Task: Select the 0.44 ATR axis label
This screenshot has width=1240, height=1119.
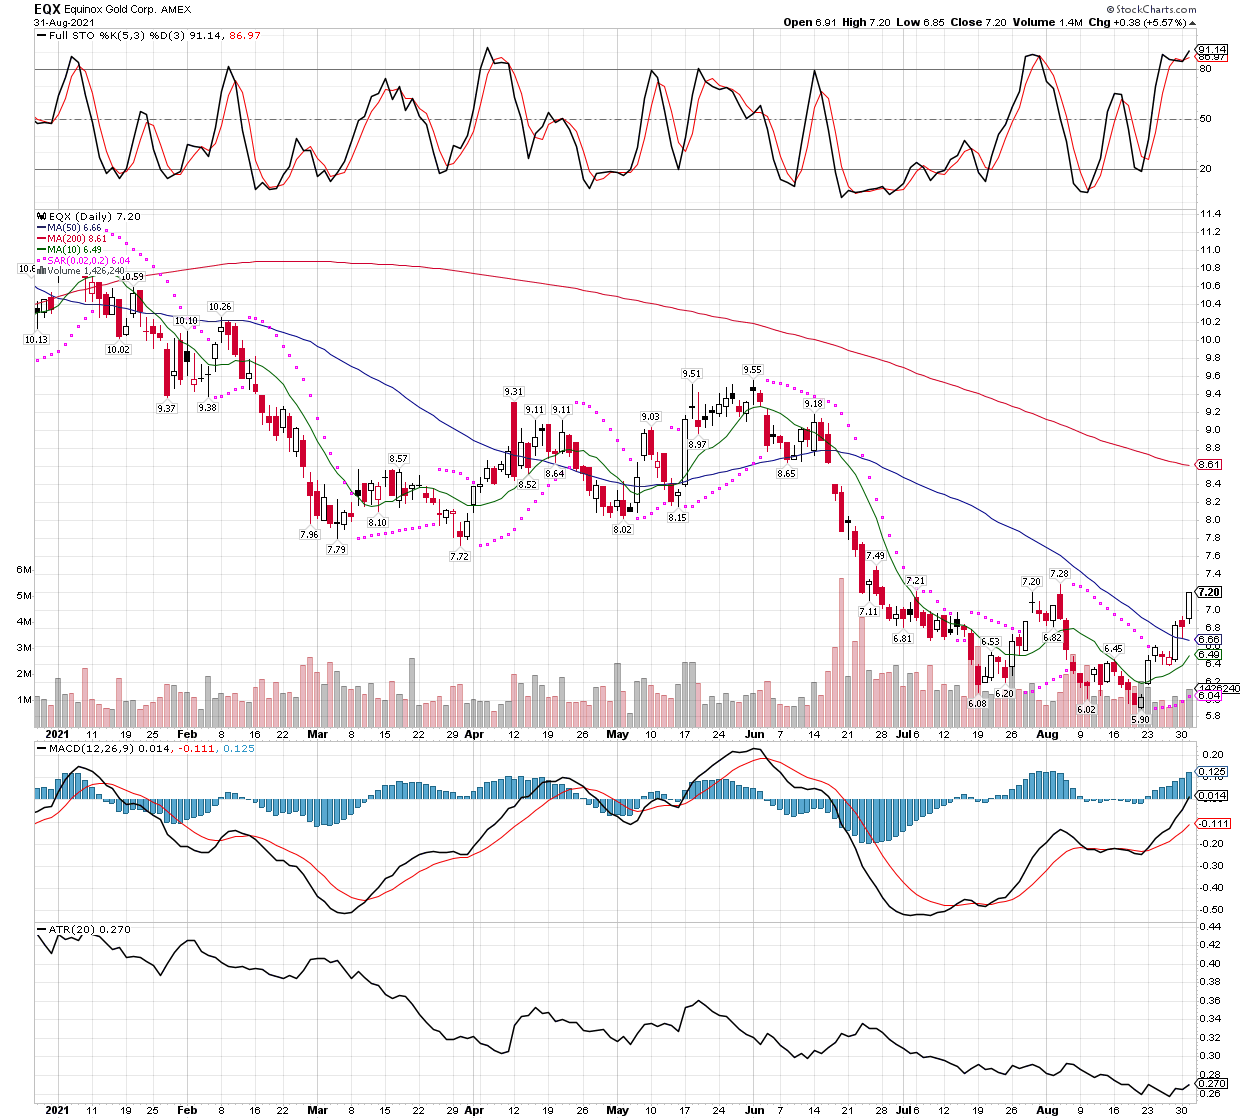Action: click(1209, 927)
